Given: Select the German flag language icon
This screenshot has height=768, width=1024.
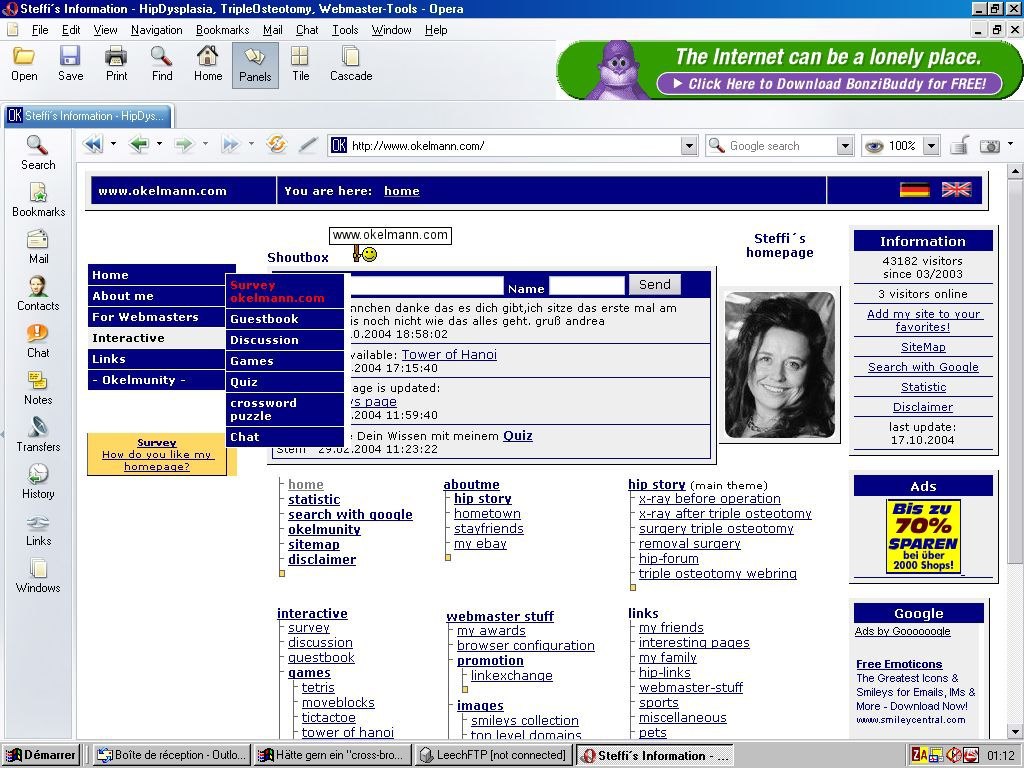Looking at the screenshot, I should click(914, 190).
